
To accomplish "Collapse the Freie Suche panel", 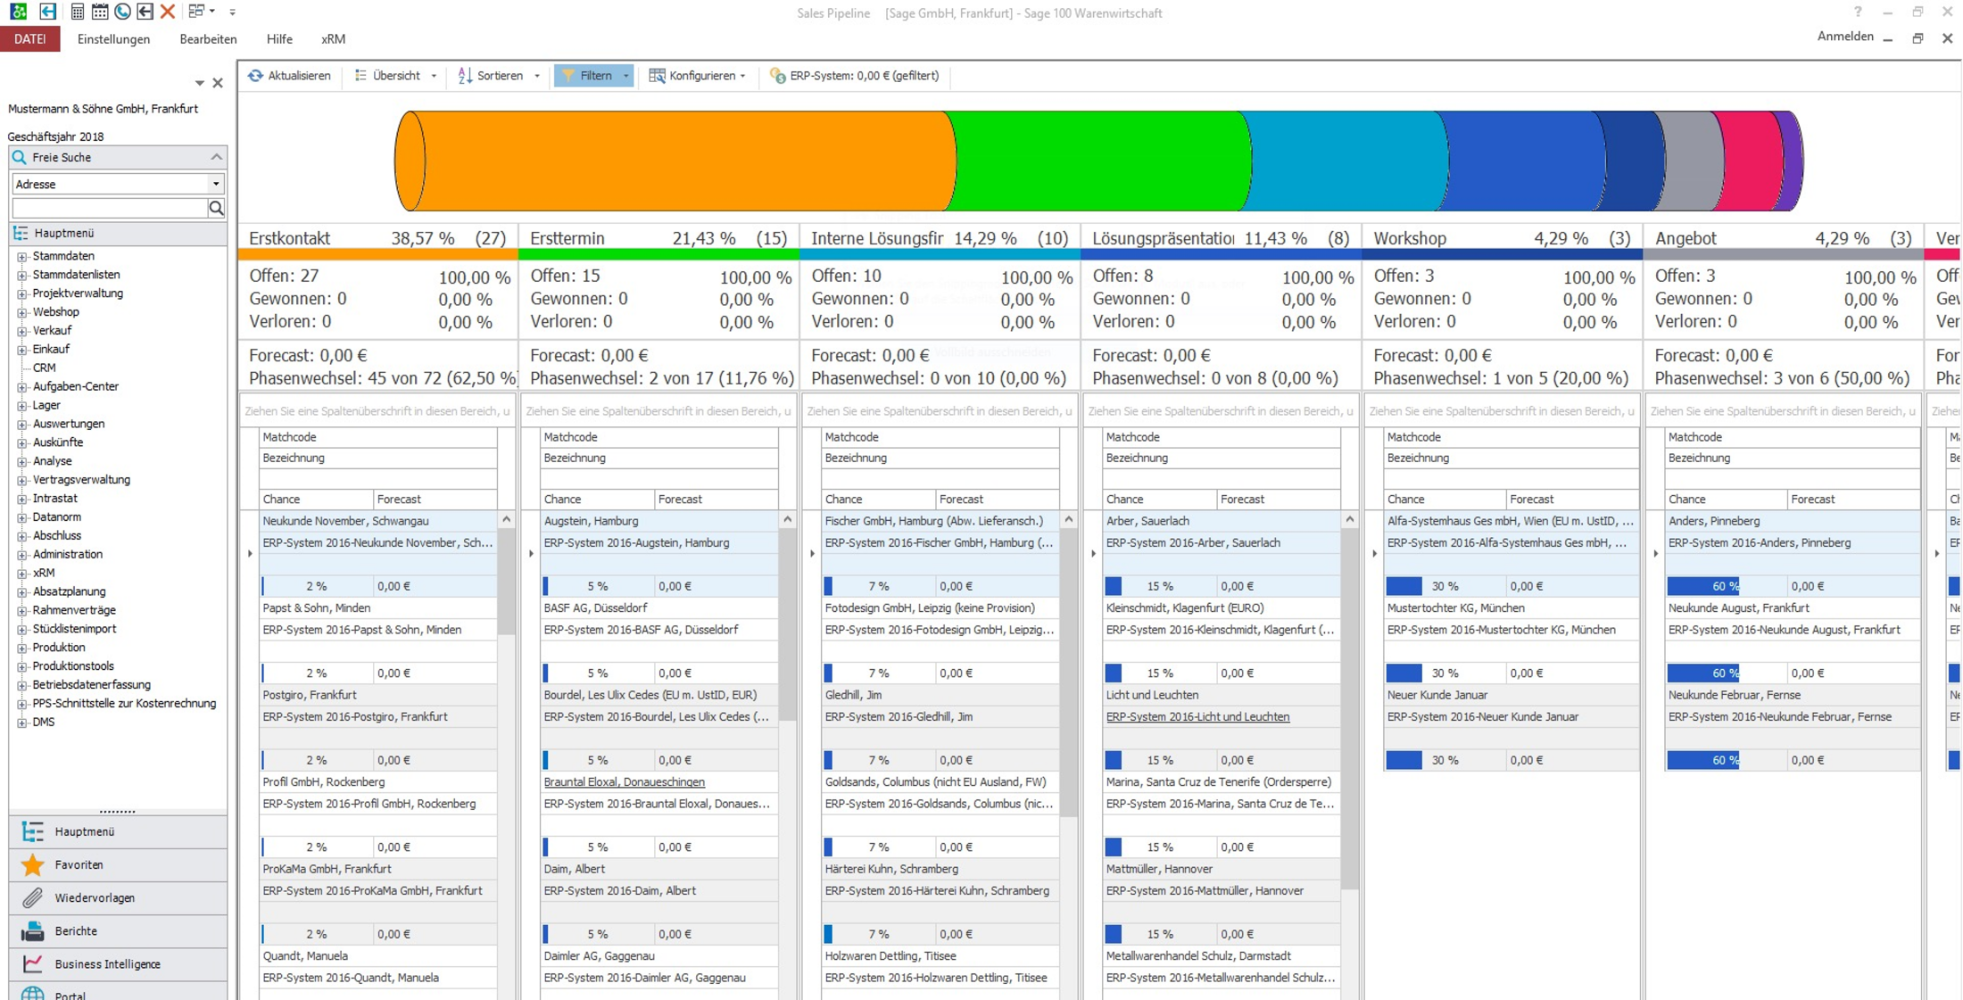I will point(216,158).
